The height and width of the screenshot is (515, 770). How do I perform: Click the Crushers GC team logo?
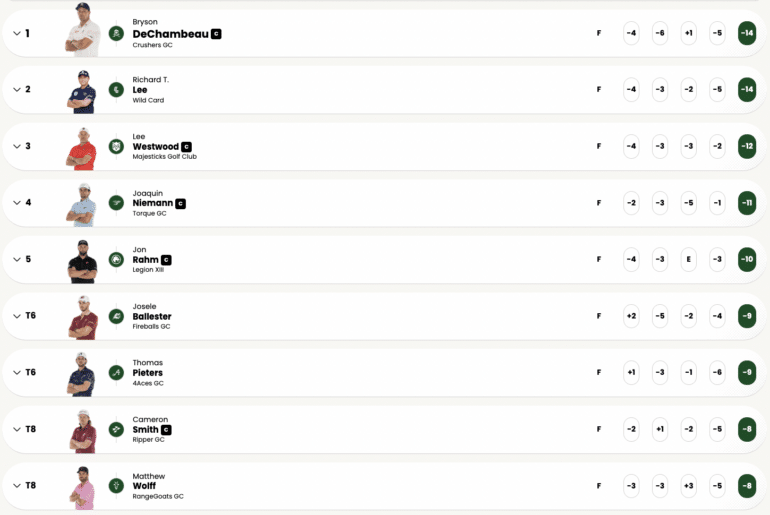(116, 33)
